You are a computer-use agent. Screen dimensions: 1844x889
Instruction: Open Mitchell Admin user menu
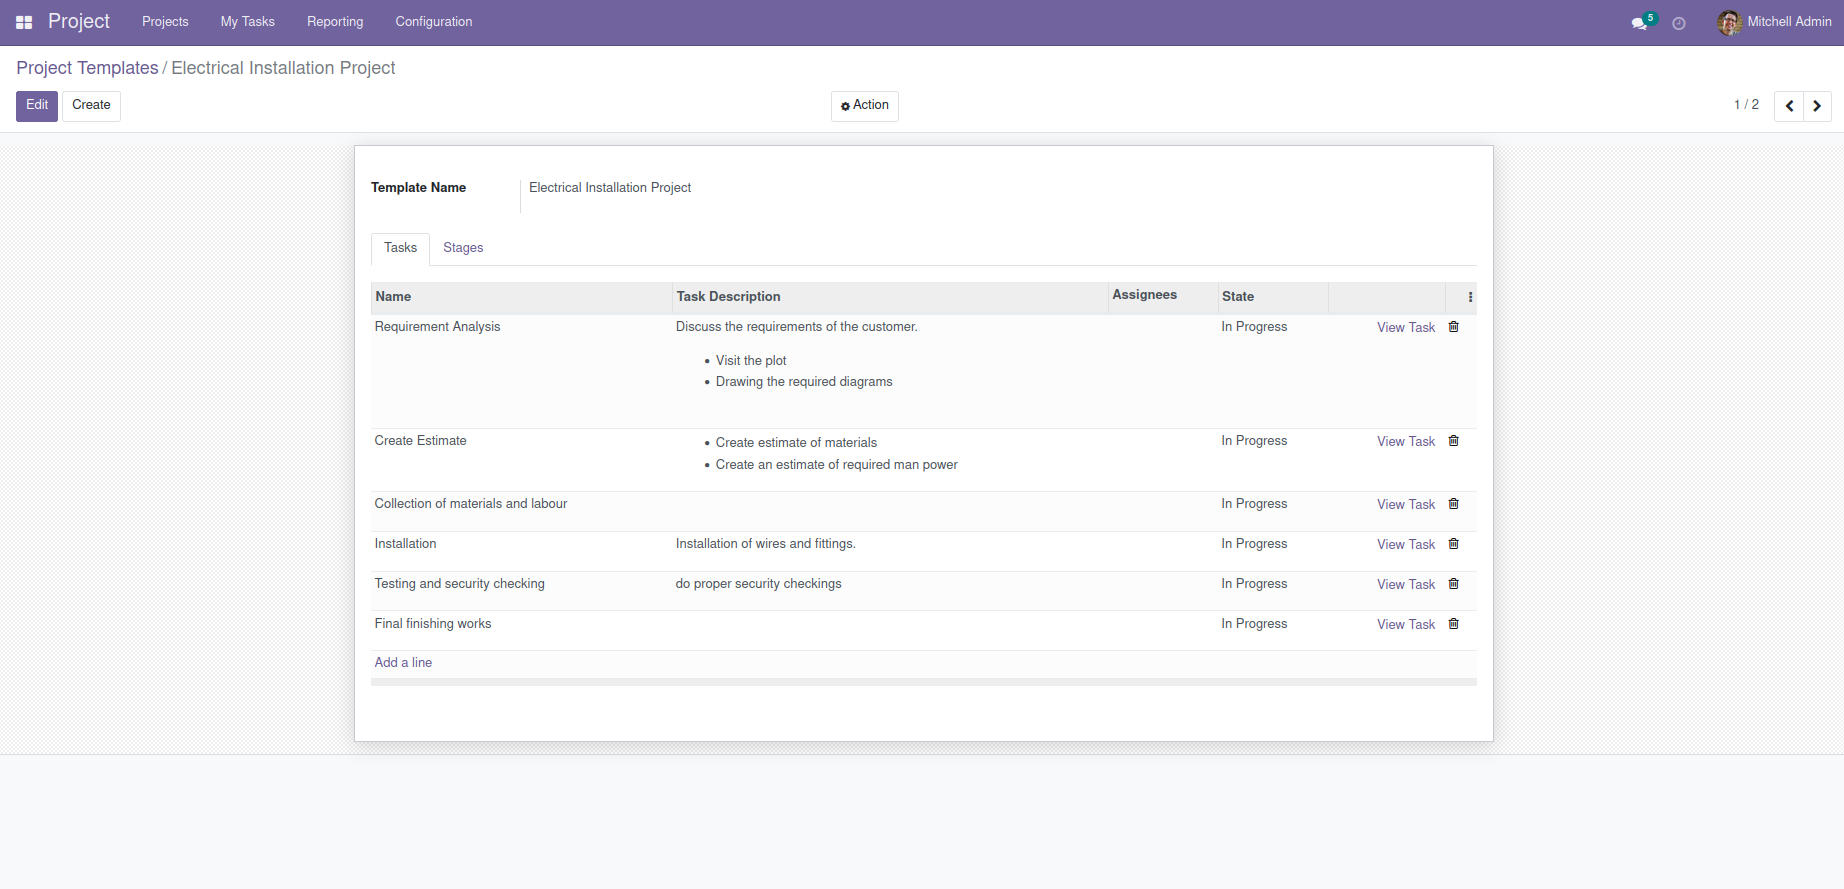coord(1775,22)
